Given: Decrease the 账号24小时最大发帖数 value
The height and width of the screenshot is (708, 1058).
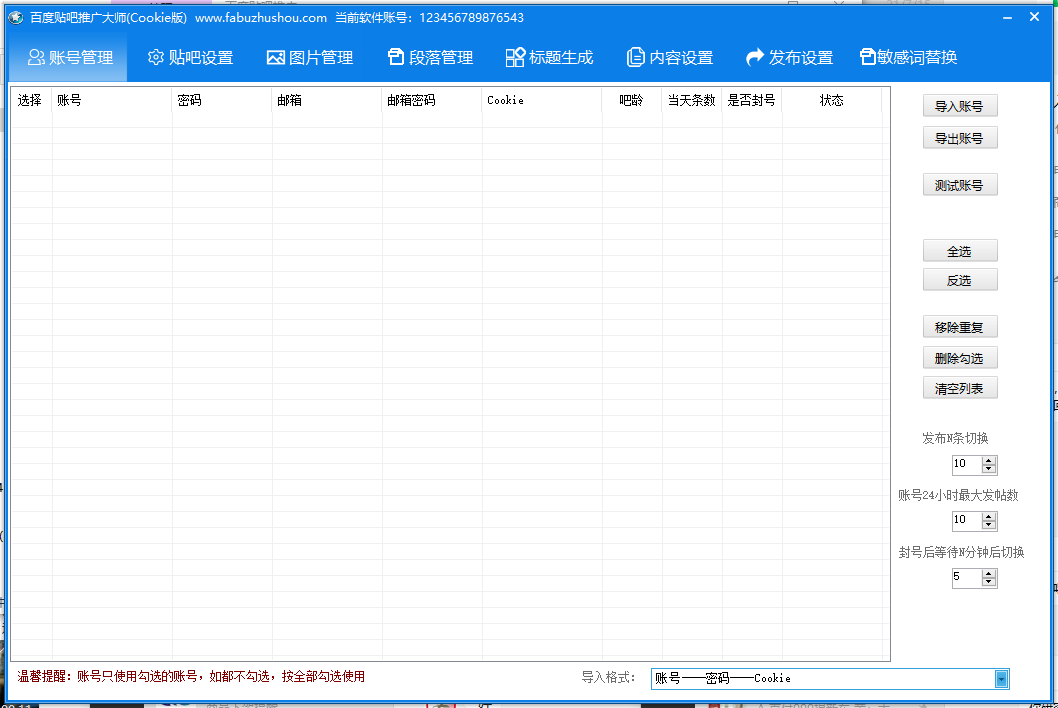Looking at the screenshot, I should point(989,525).
